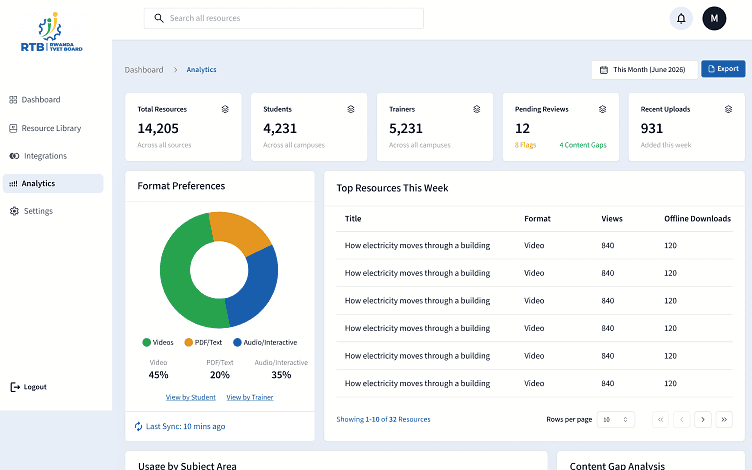Click the Last Sync: 10 mins ago text
This screenshot has height=470, width=752.
pyautogui.click(x=186, y=426)
